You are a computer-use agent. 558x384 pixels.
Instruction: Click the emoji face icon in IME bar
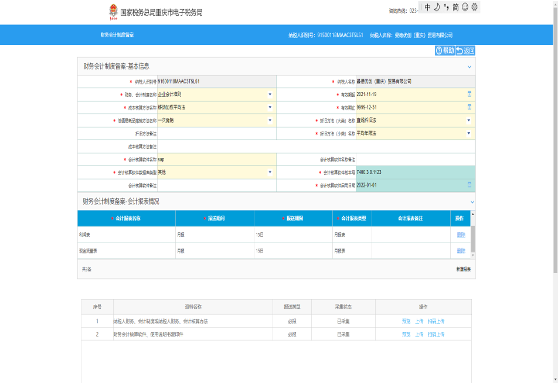point(465,7)
